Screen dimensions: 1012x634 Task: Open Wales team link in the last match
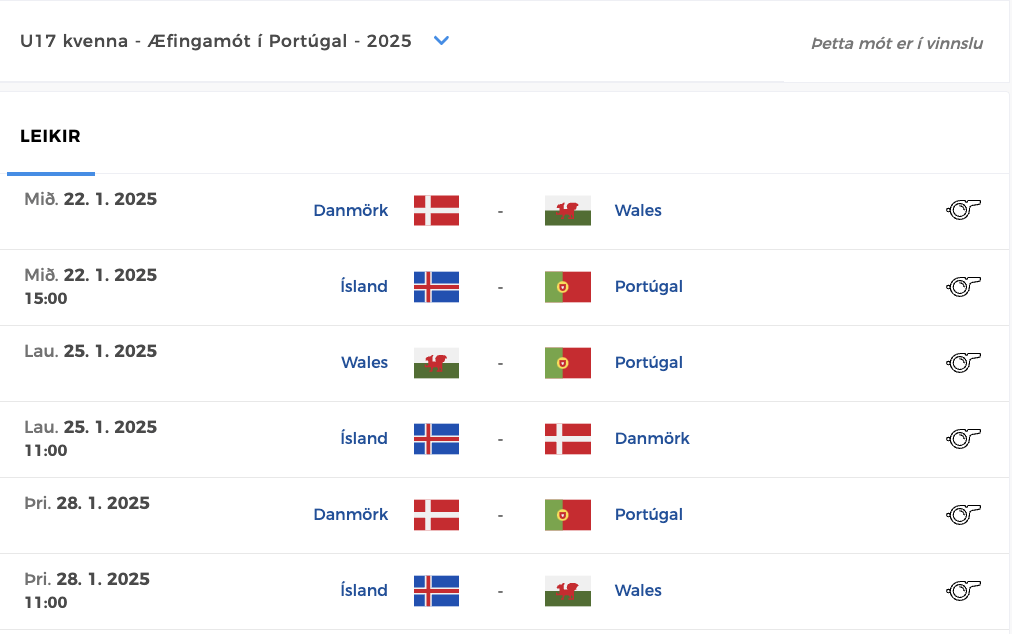pyautogui.click(x=638, y=590)
